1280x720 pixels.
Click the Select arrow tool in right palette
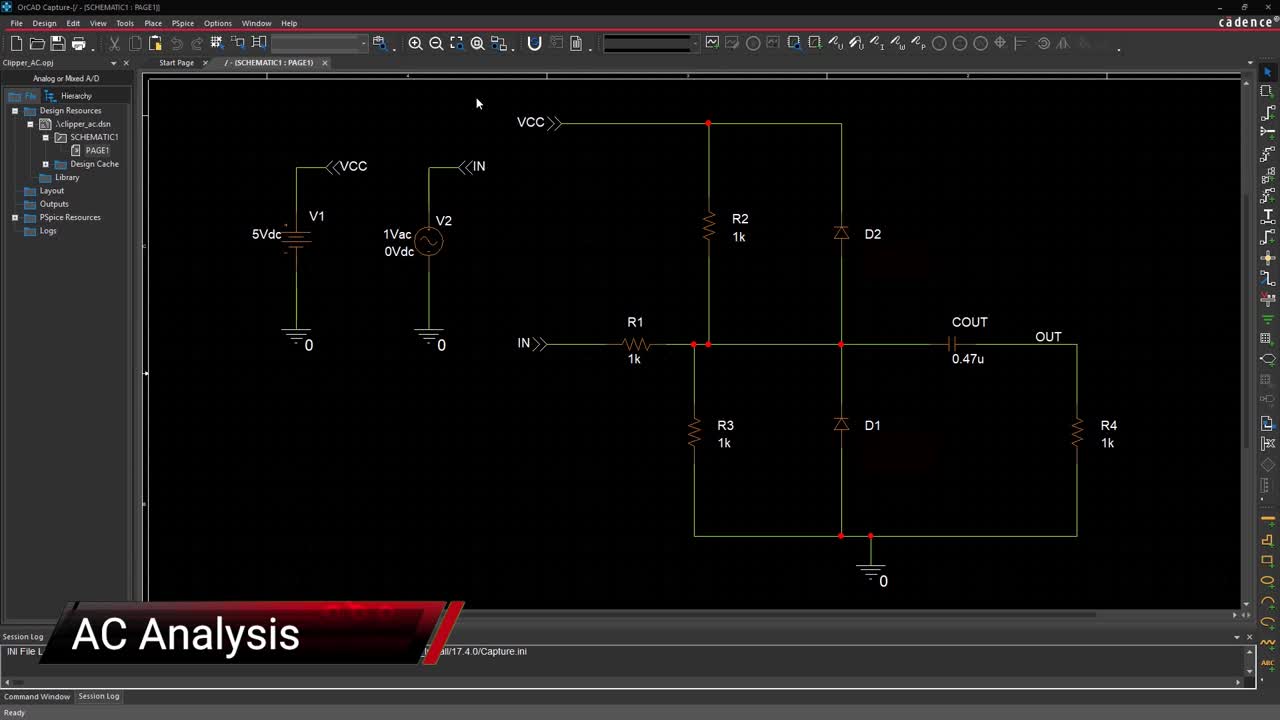(x=1267, y=72)
